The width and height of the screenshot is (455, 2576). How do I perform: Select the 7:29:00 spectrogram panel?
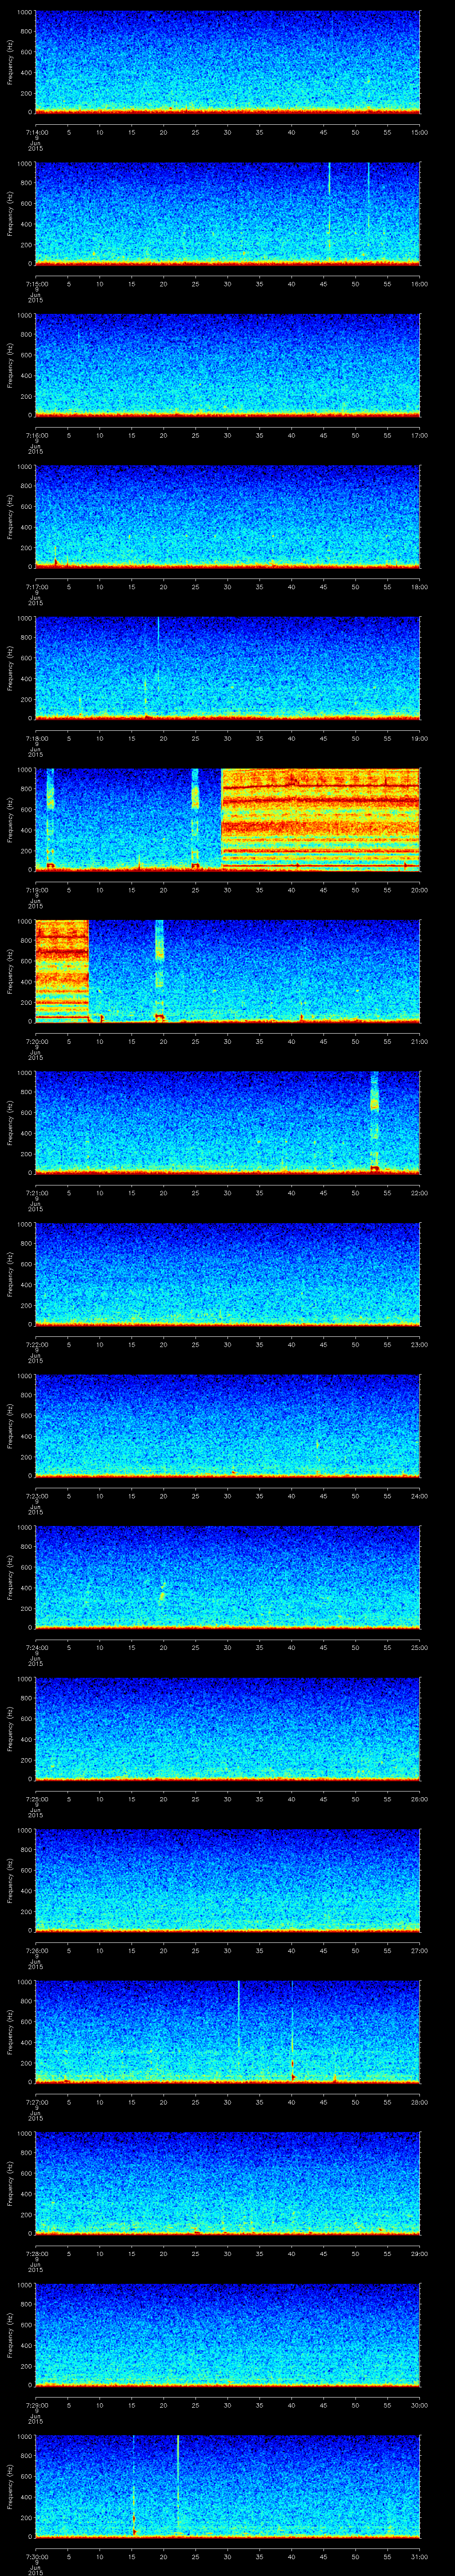[228, 2334]
